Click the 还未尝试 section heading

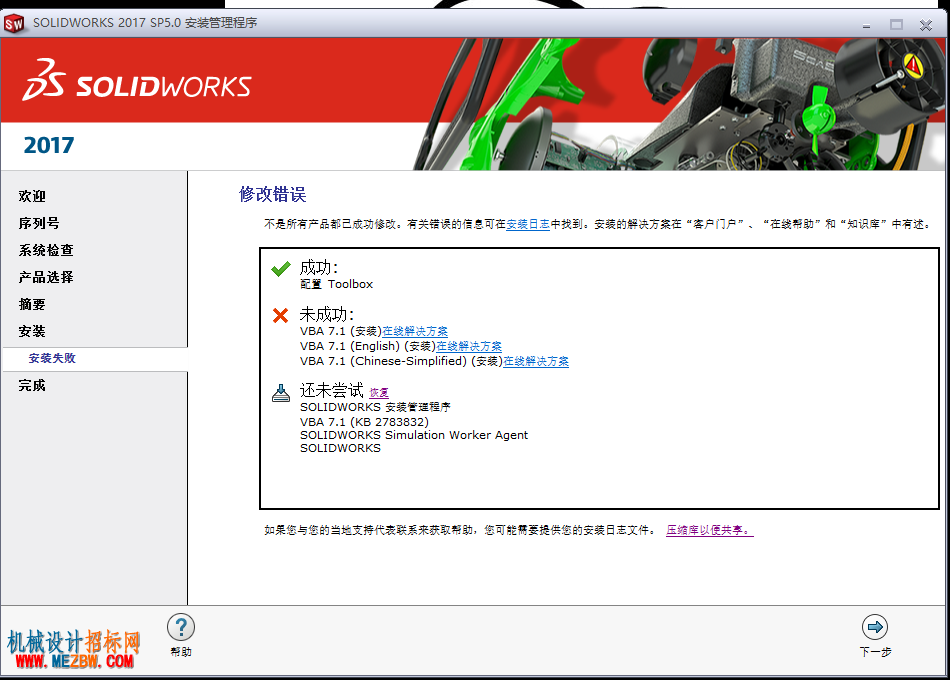coord(332,390)
